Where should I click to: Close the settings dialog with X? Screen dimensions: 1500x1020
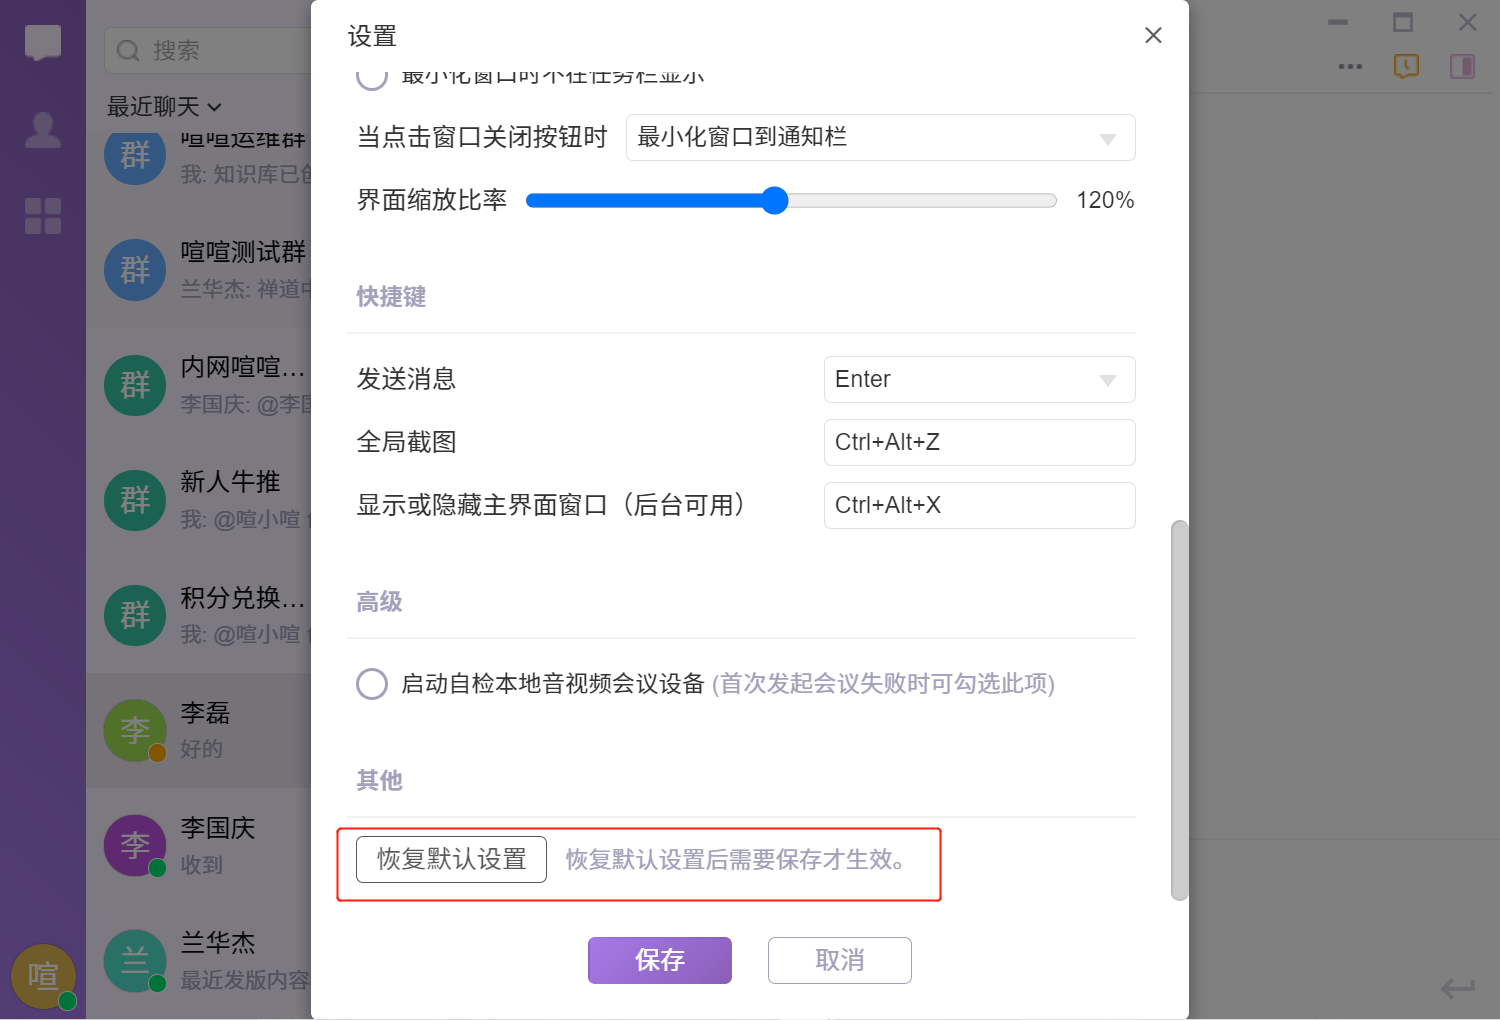tap(1153, 36)
